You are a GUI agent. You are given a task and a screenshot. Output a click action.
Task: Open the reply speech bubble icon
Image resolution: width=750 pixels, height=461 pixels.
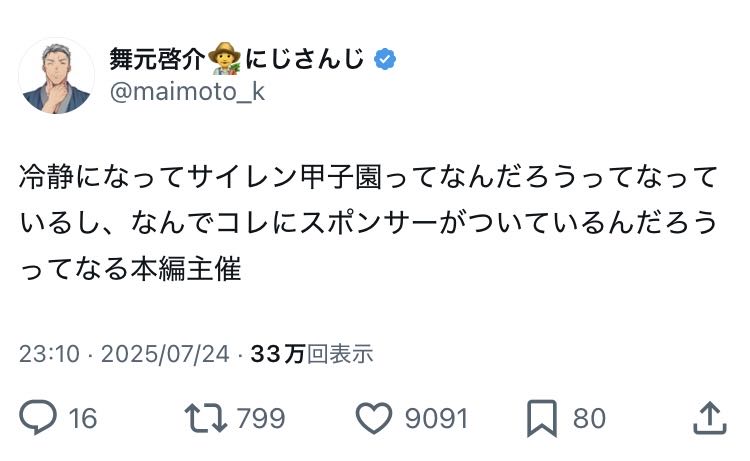(x=38, y=417)
